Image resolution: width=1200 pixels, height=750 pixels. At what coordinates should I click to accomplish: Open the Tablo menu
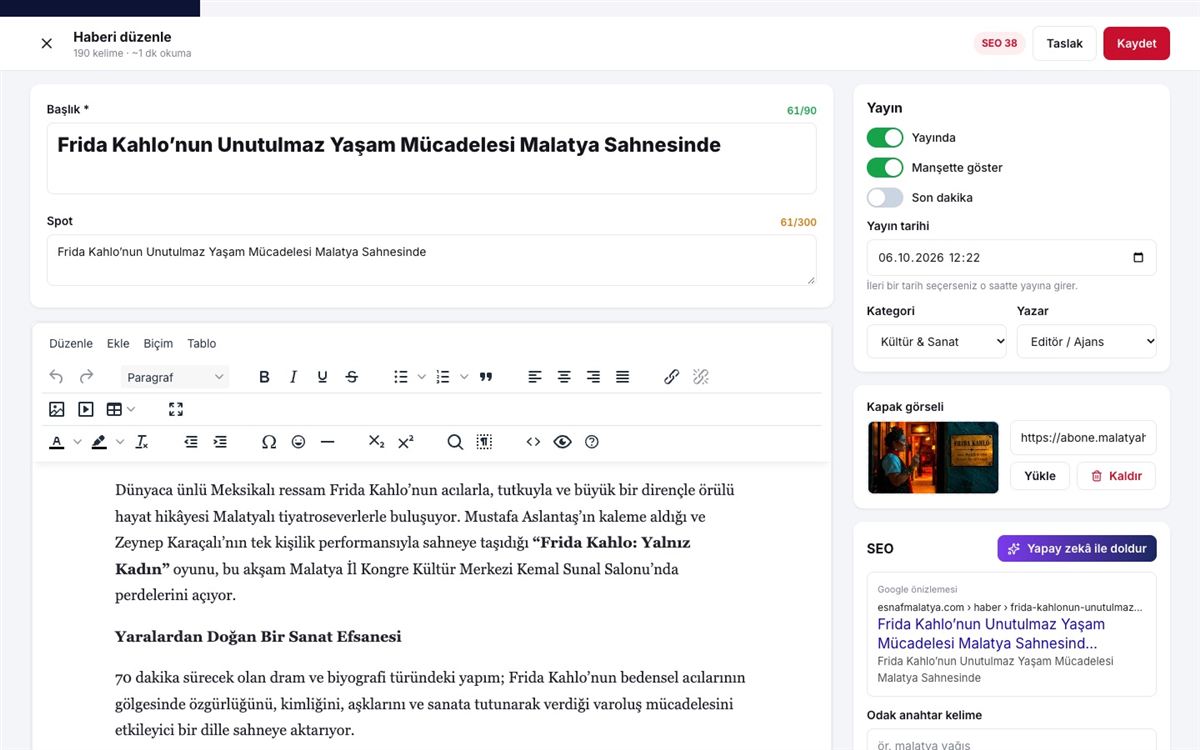202,343
